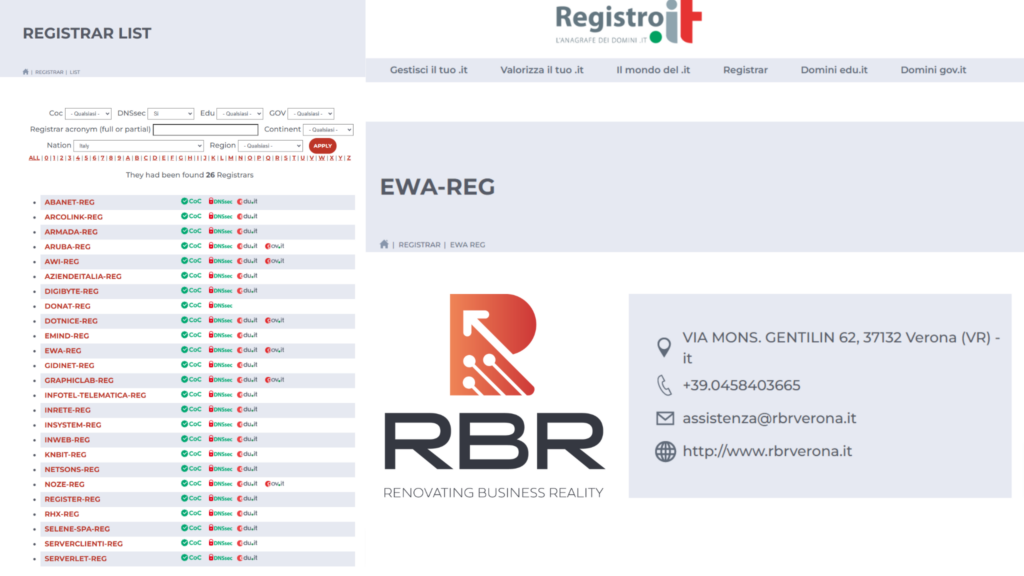Viewport: 1024px width, 576px height.
Task: Click the location pin icon beside address
Action: pyautogui.click(x=664, y=347)
